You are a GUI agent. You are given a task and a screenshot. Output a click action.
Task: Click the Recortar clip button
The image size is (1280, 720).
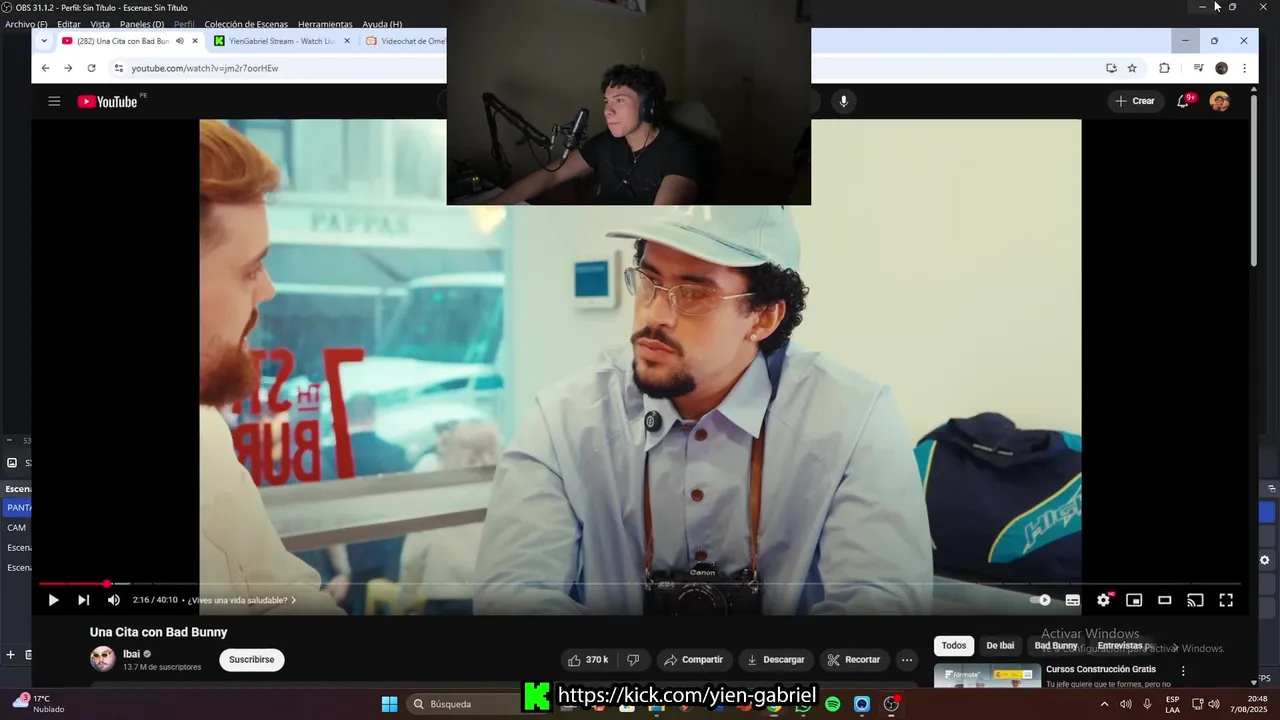coord(855,660)
